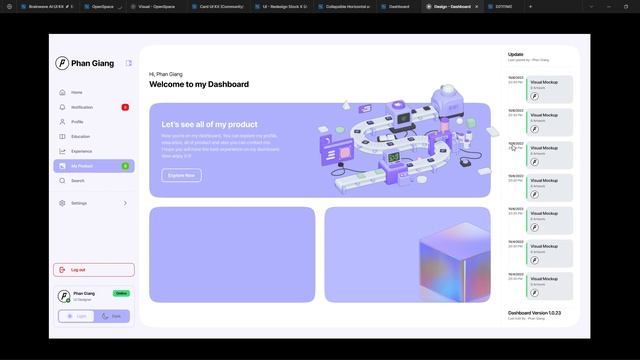Screen dimensions: 640x360
Task: Click the green My Product count badge
Action: click(125, 166)
